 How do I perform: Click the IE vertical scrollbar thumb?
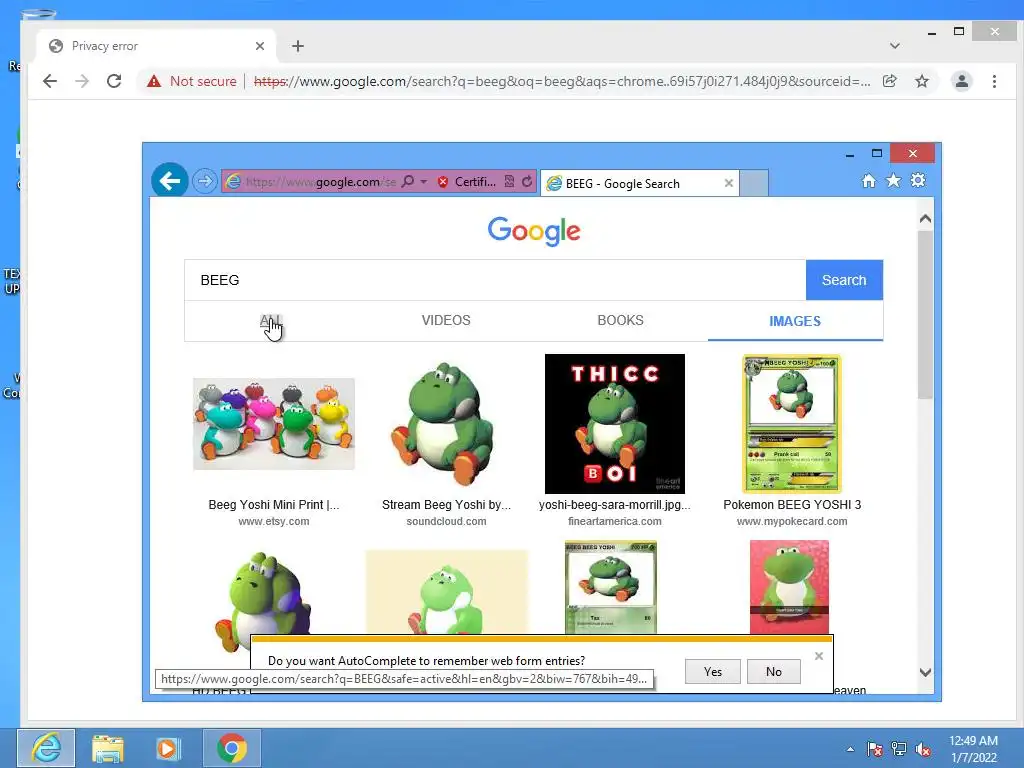tap(925, 313)
